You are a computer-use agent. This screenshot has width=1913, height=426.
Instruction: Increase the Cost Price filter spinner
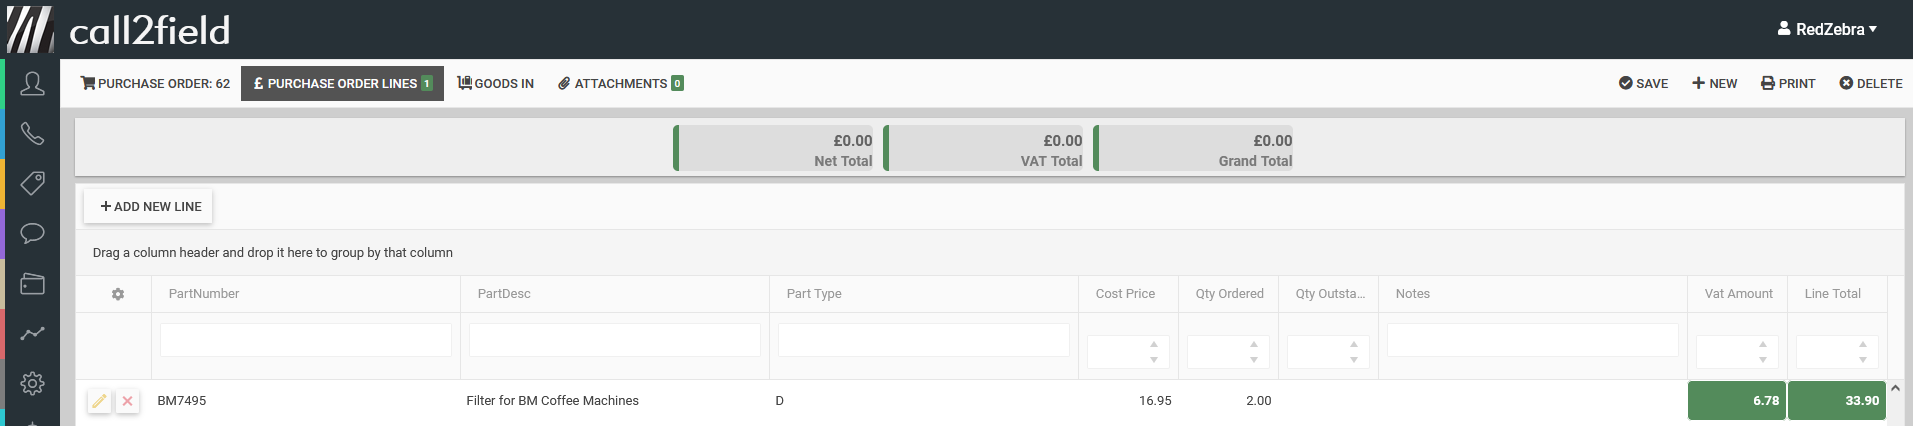pos(1154,345)
